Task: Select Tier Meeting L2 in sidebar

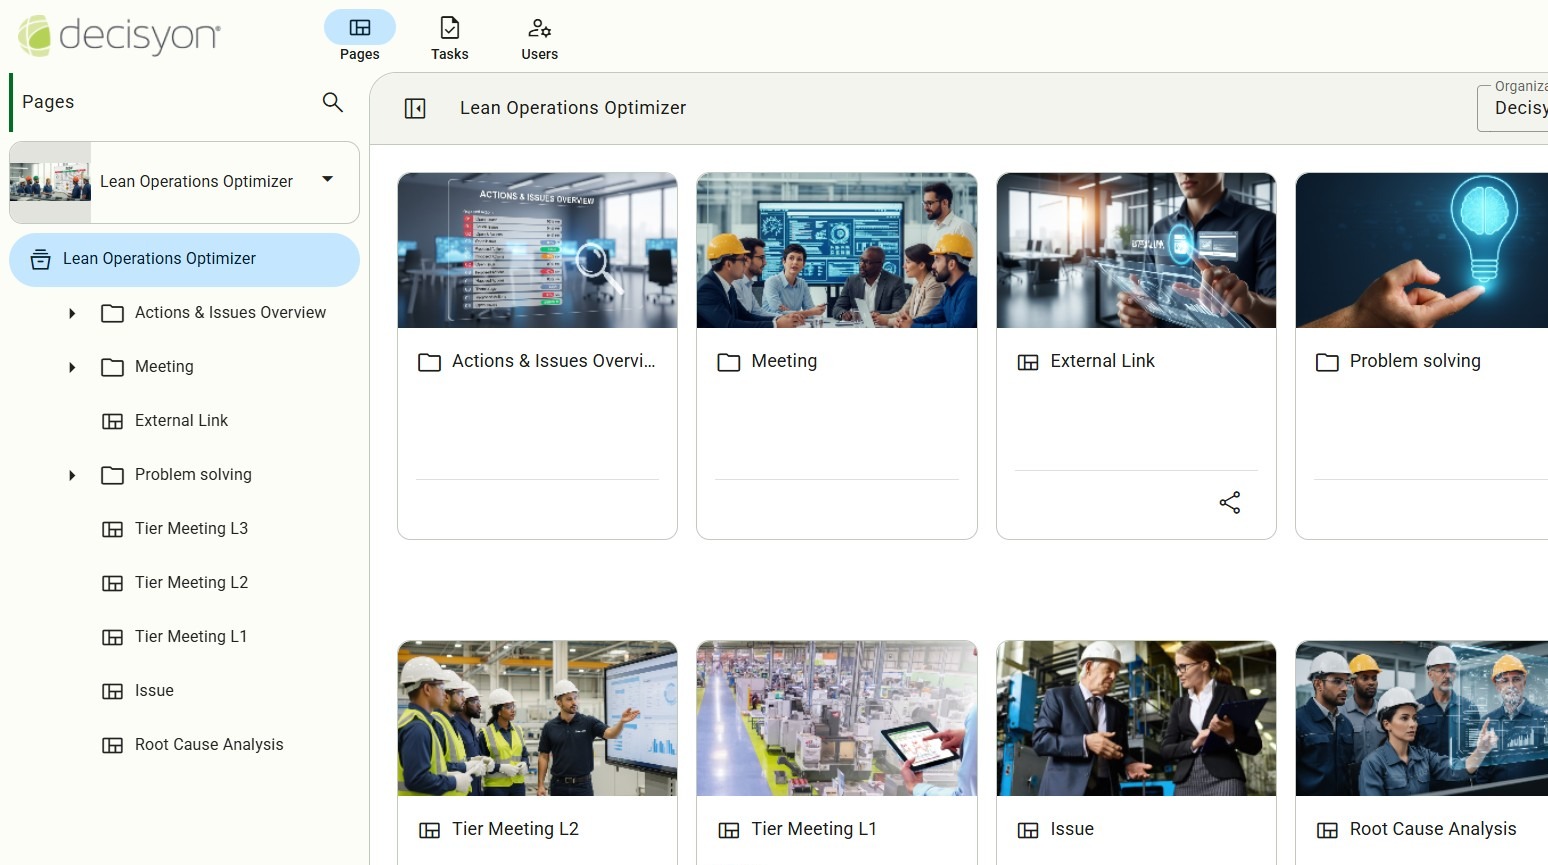Action: (191, 583)
